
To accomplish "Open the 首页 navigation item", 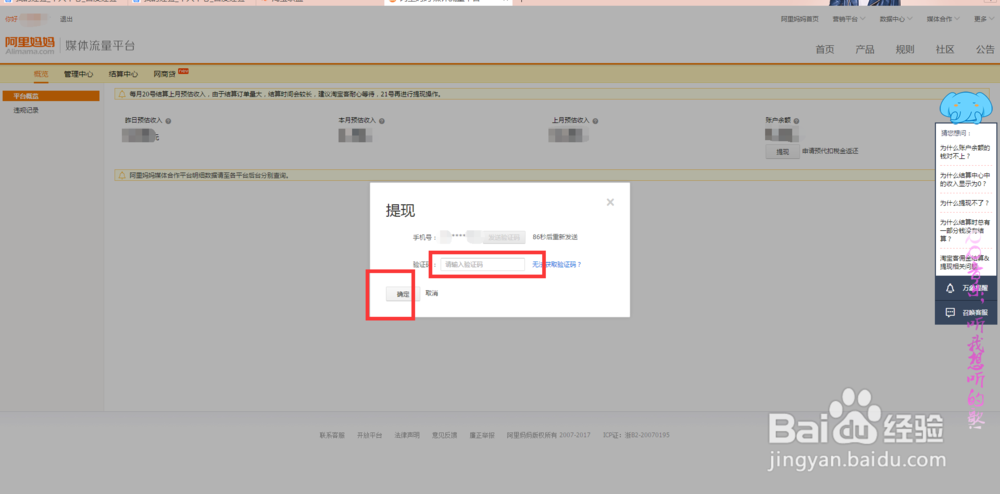I will pos(825,50).
